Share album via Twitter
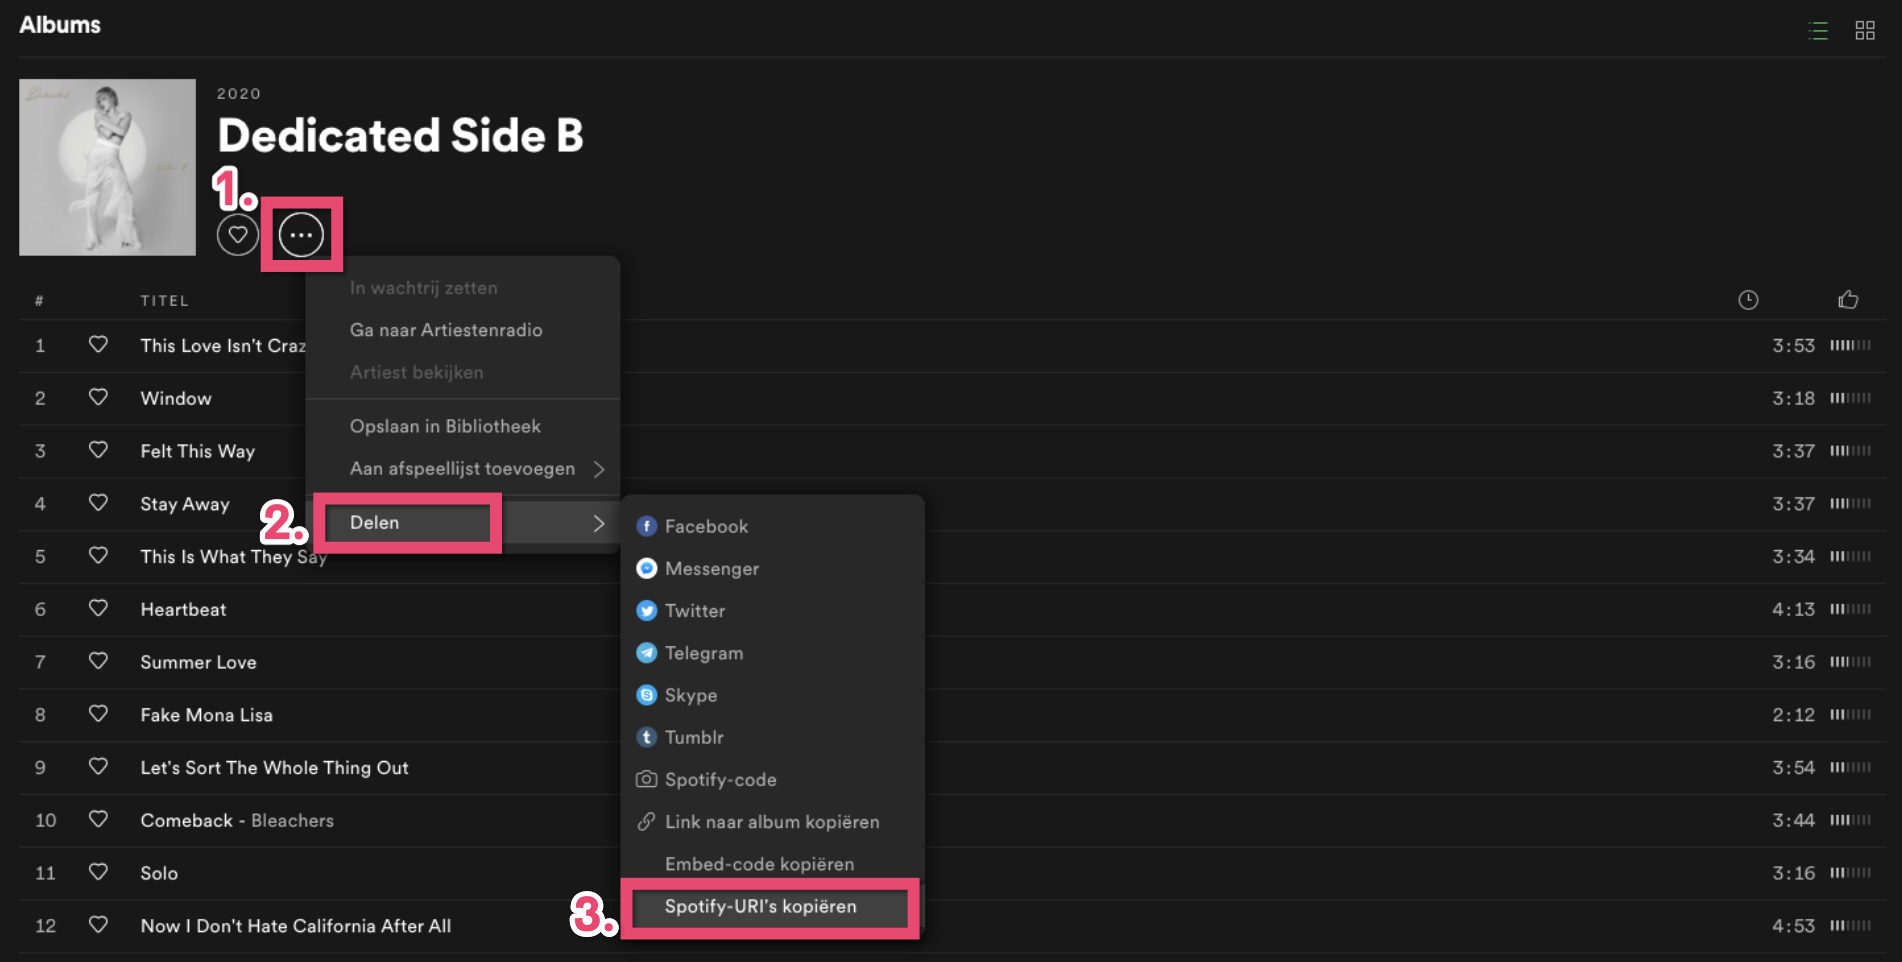 694,611
